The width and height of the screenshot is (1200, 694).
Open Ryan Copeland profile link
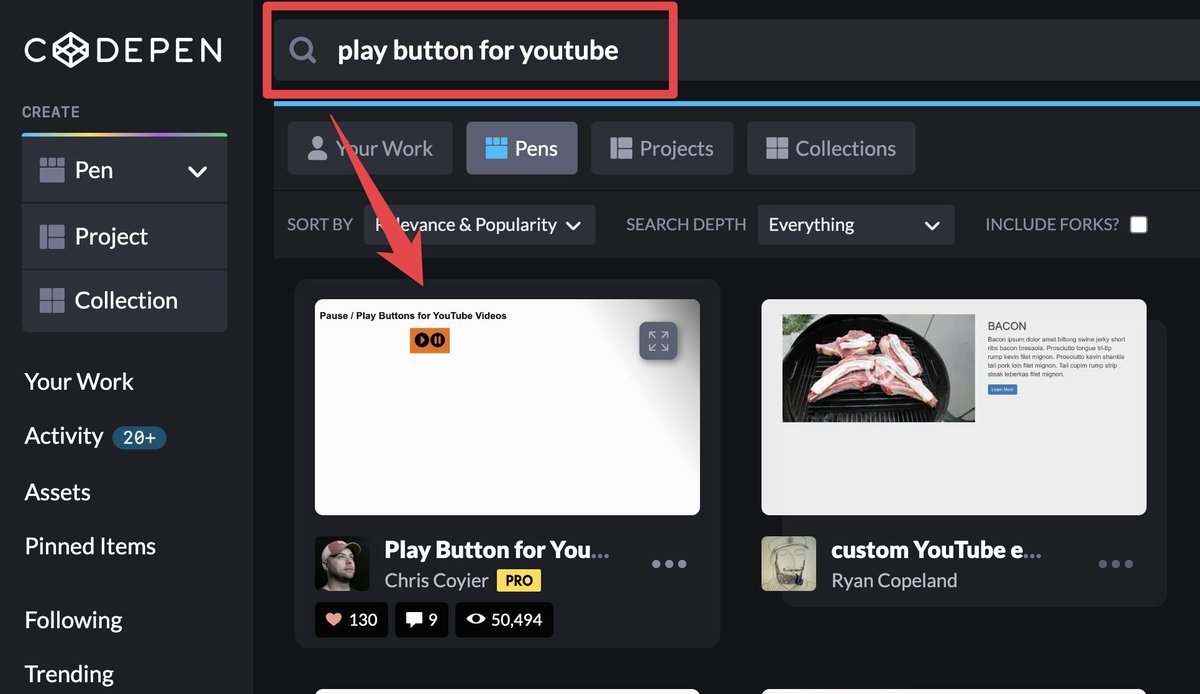click(894, 580)
